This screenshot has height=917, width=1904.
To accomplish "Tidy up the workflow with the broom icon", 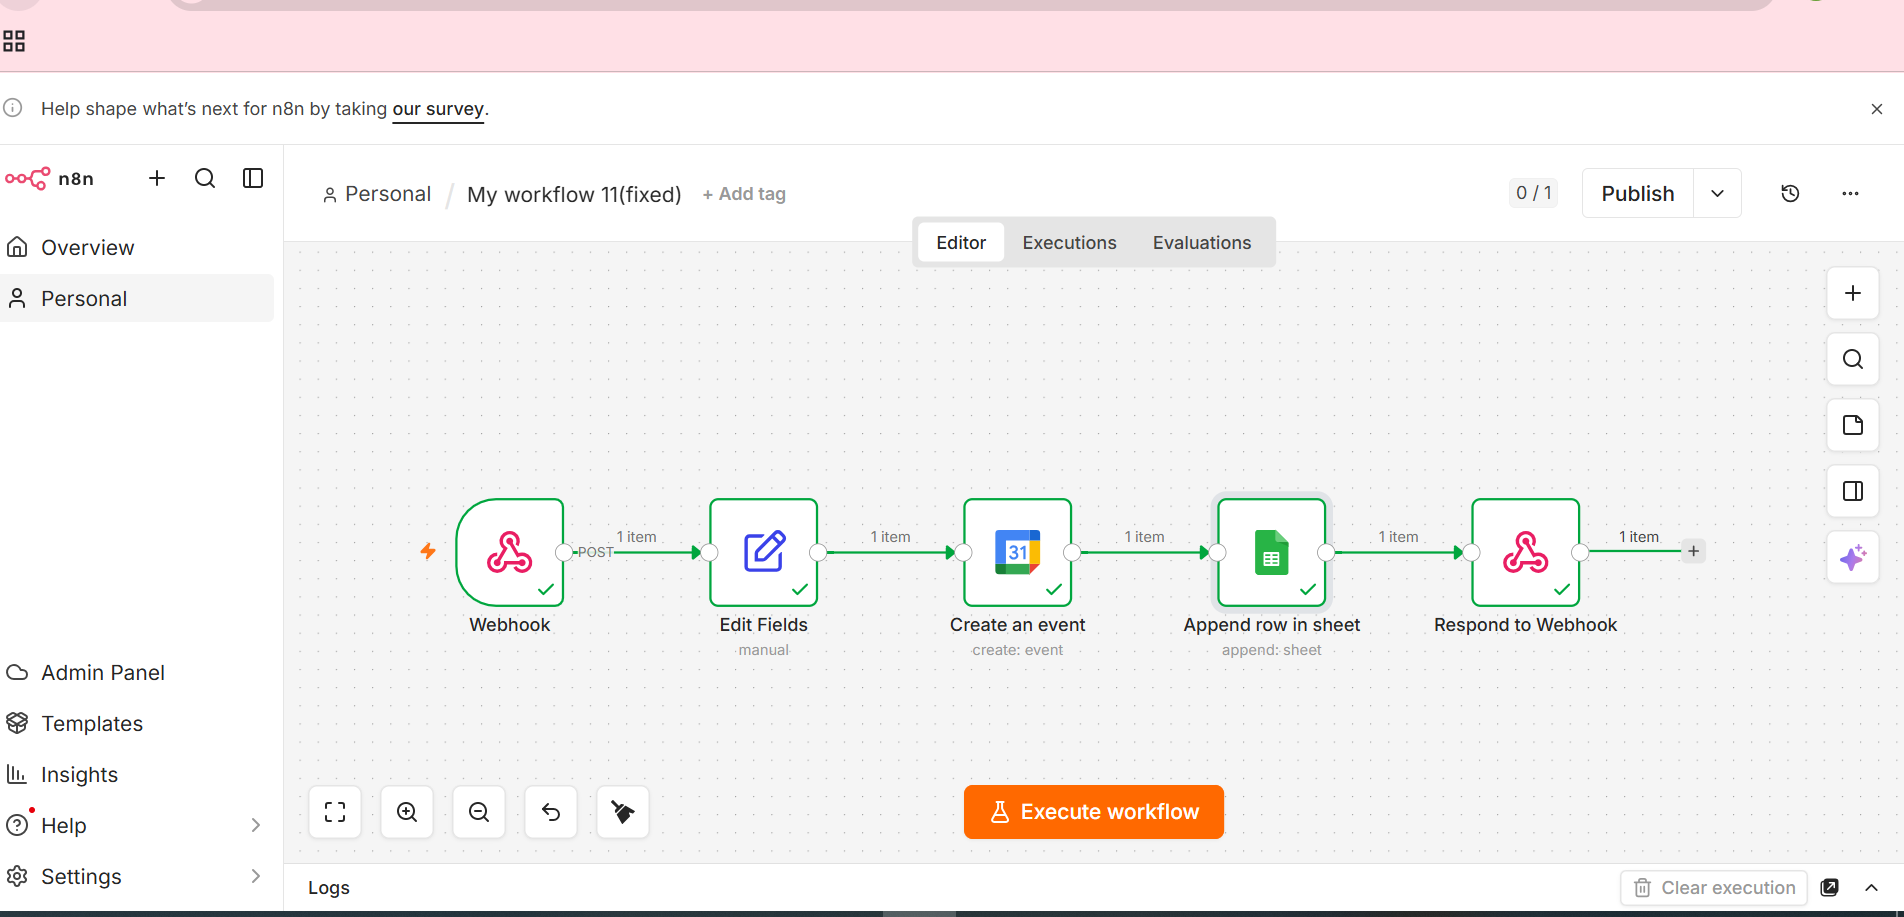I will (623, 812).
